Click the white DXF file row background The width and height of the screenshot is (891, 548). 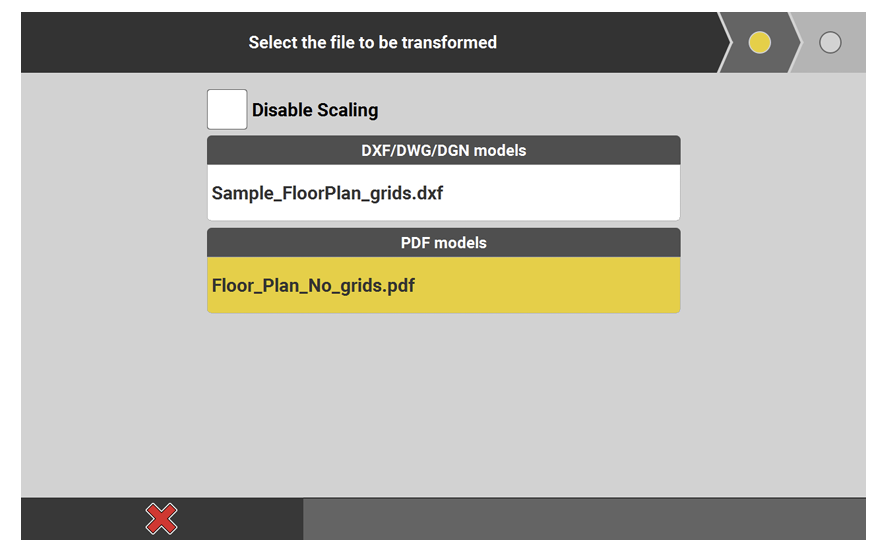pyautogui.click(x=570, y=193)
